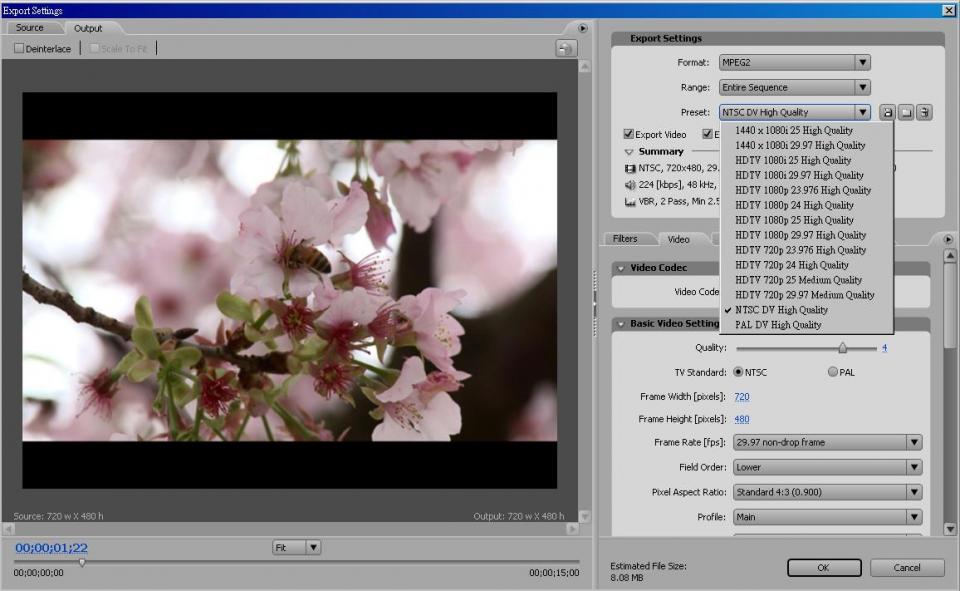Click the audio speaker icon in Summary
This screenshot has width=960, height=591.
[x=630, y=185]
